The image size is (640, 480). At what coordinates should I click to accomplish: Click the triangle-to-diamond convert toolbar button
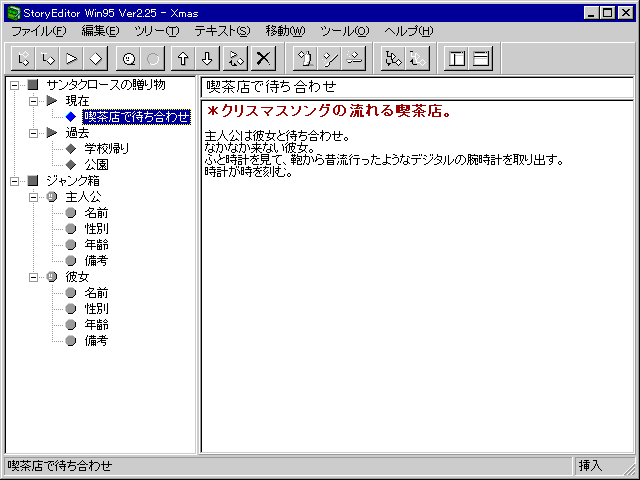tap(236, 59)
